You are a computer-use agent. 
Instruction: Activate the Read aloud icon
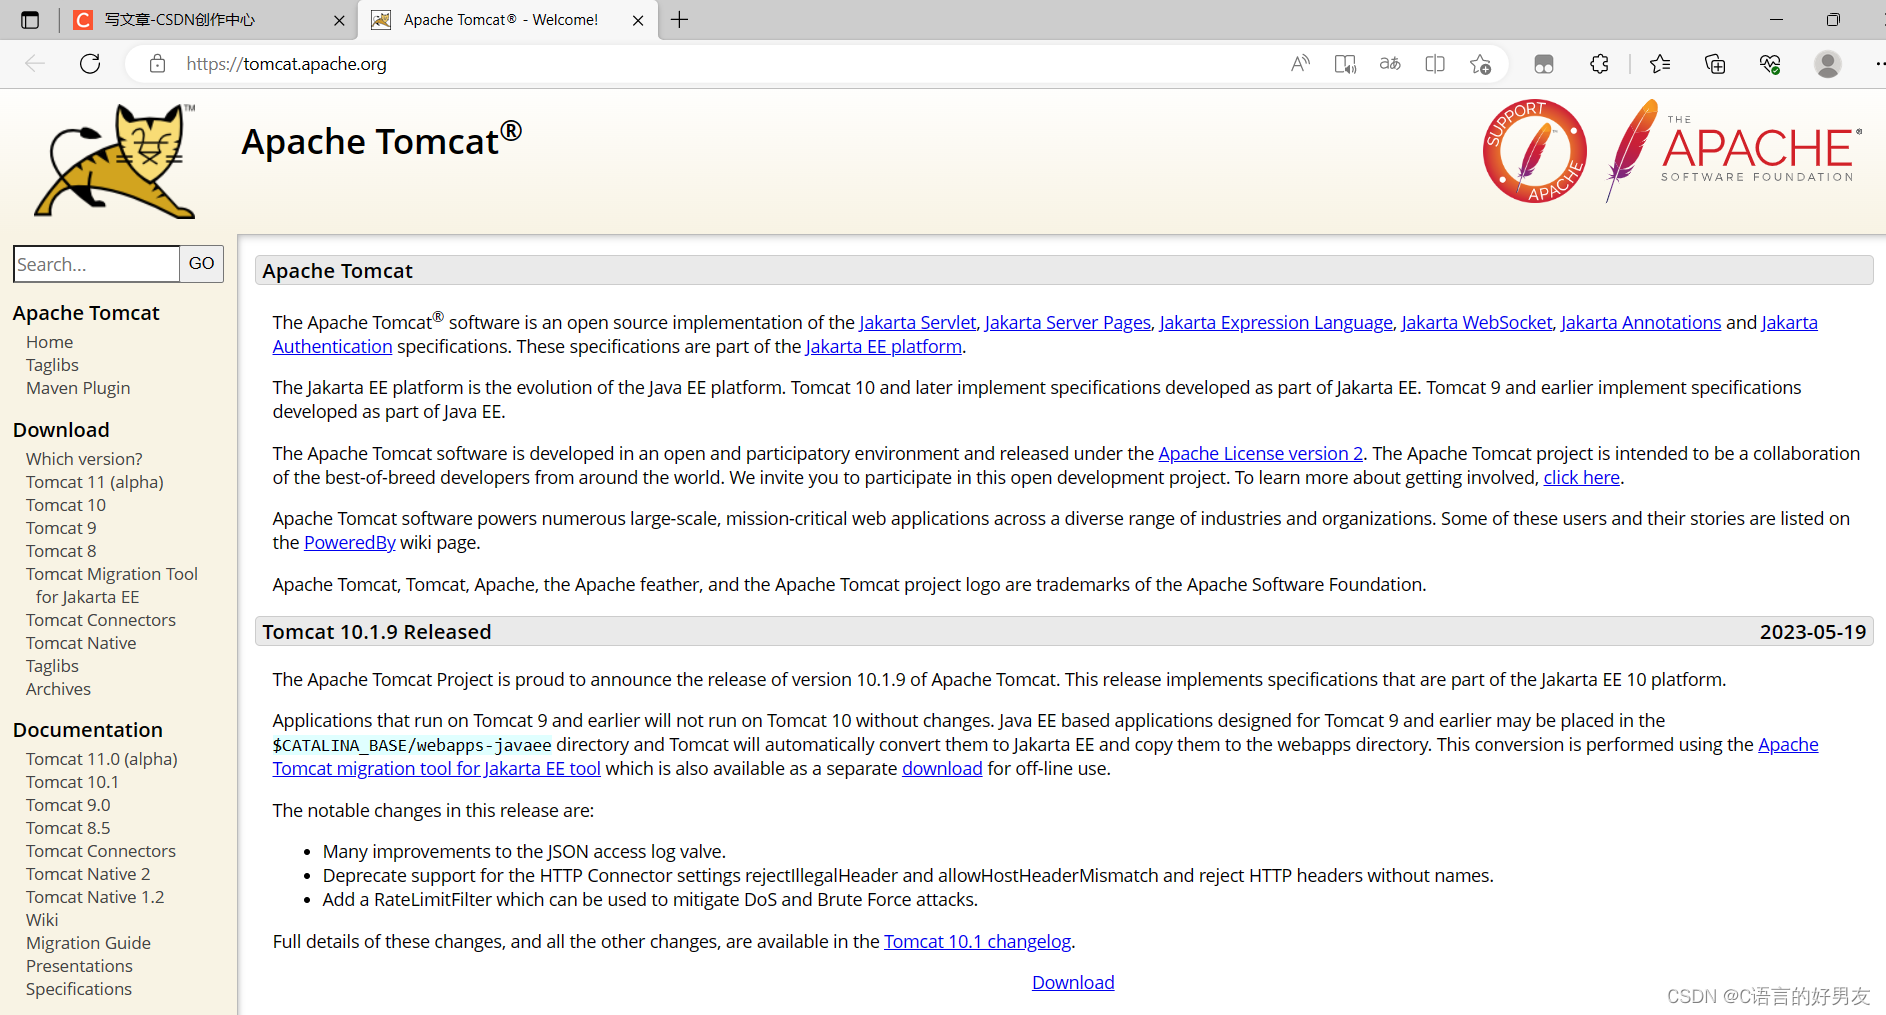tap(1300, 63)
